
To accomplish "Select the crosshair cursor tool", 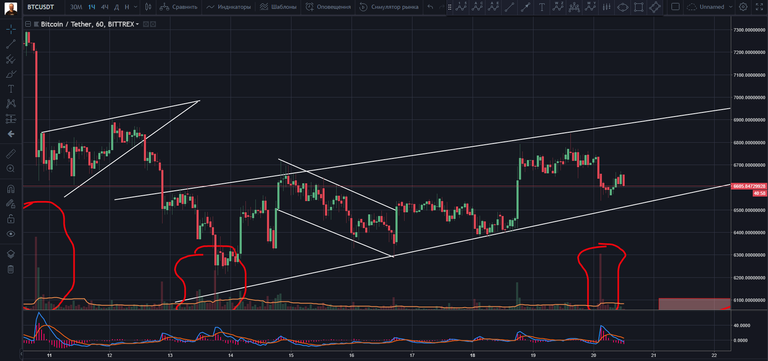I will pyautogui.click(x=11, y=29).
